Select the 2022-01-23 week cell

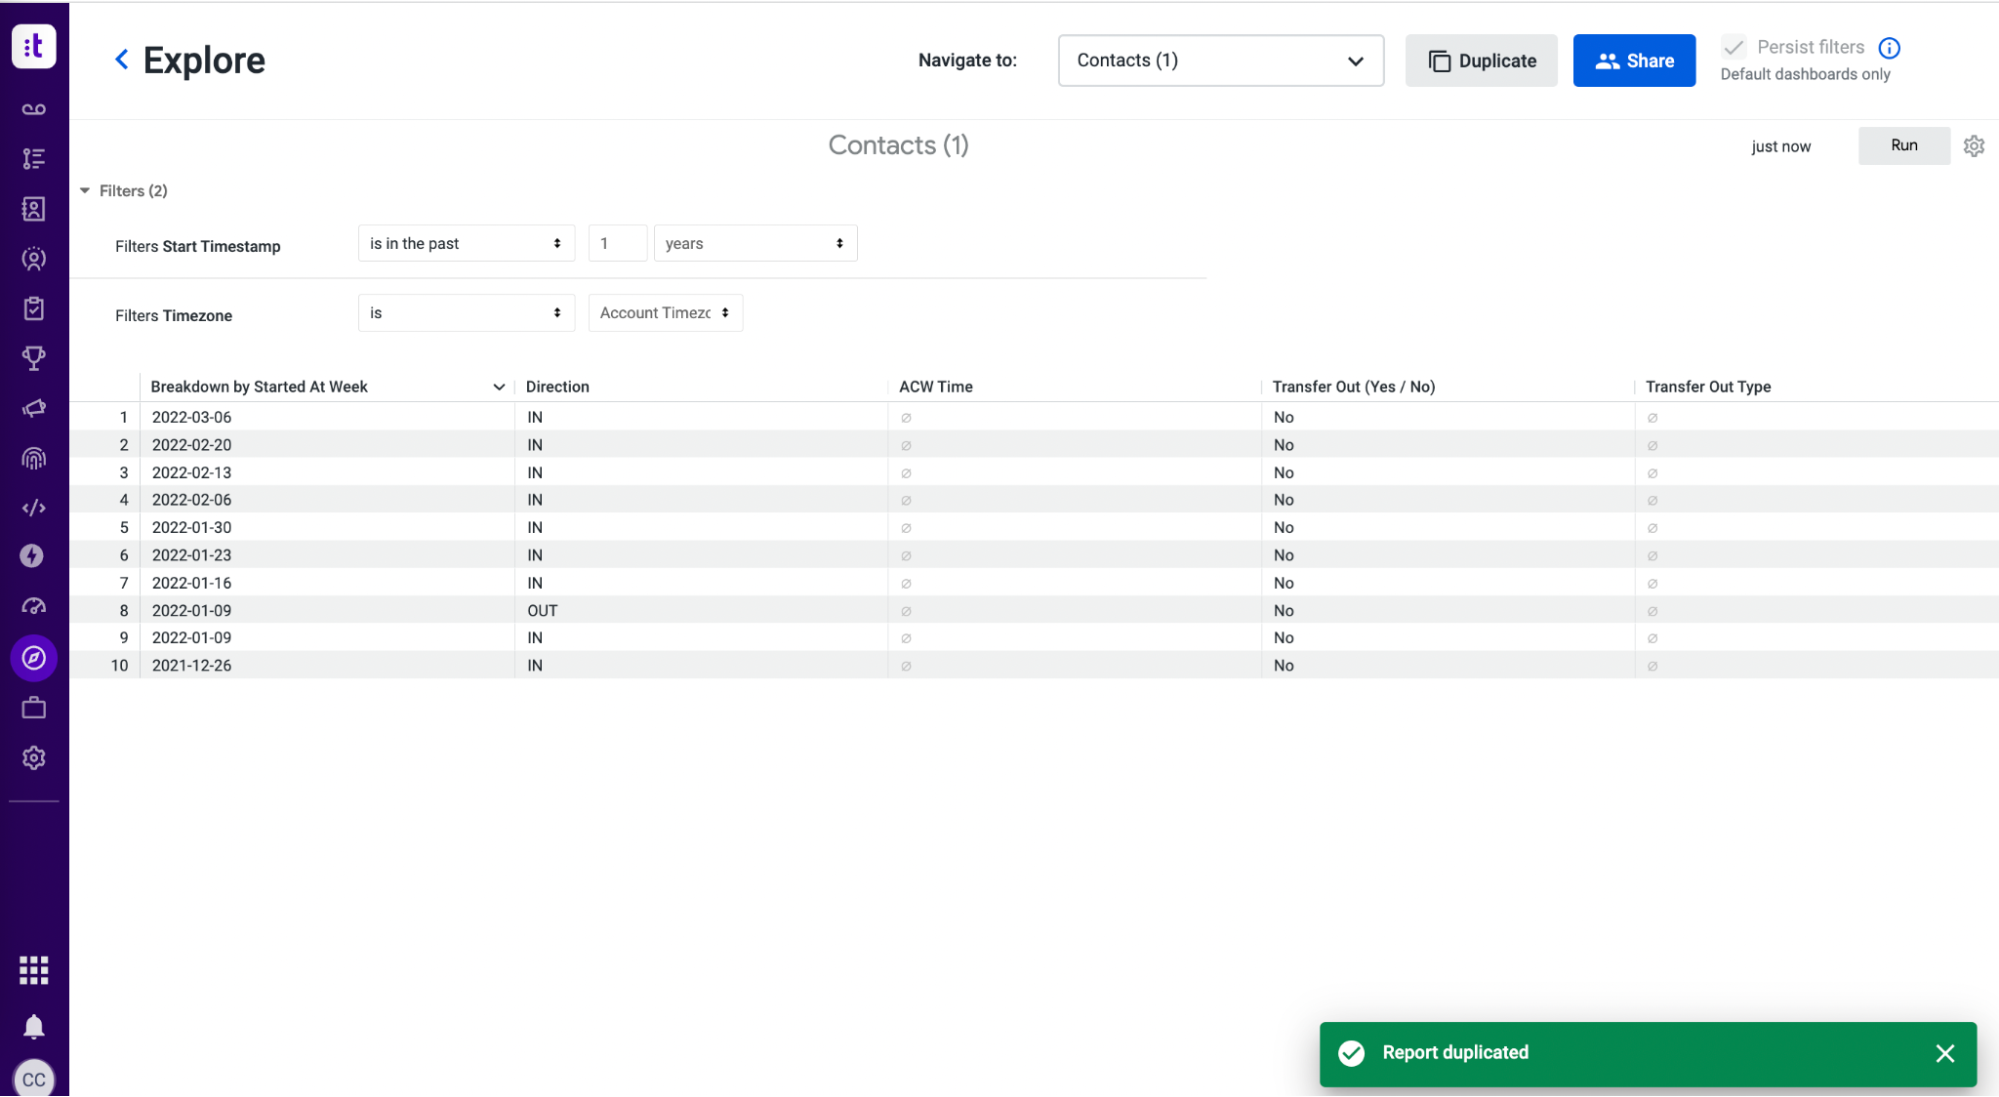(x=327, y=555)
